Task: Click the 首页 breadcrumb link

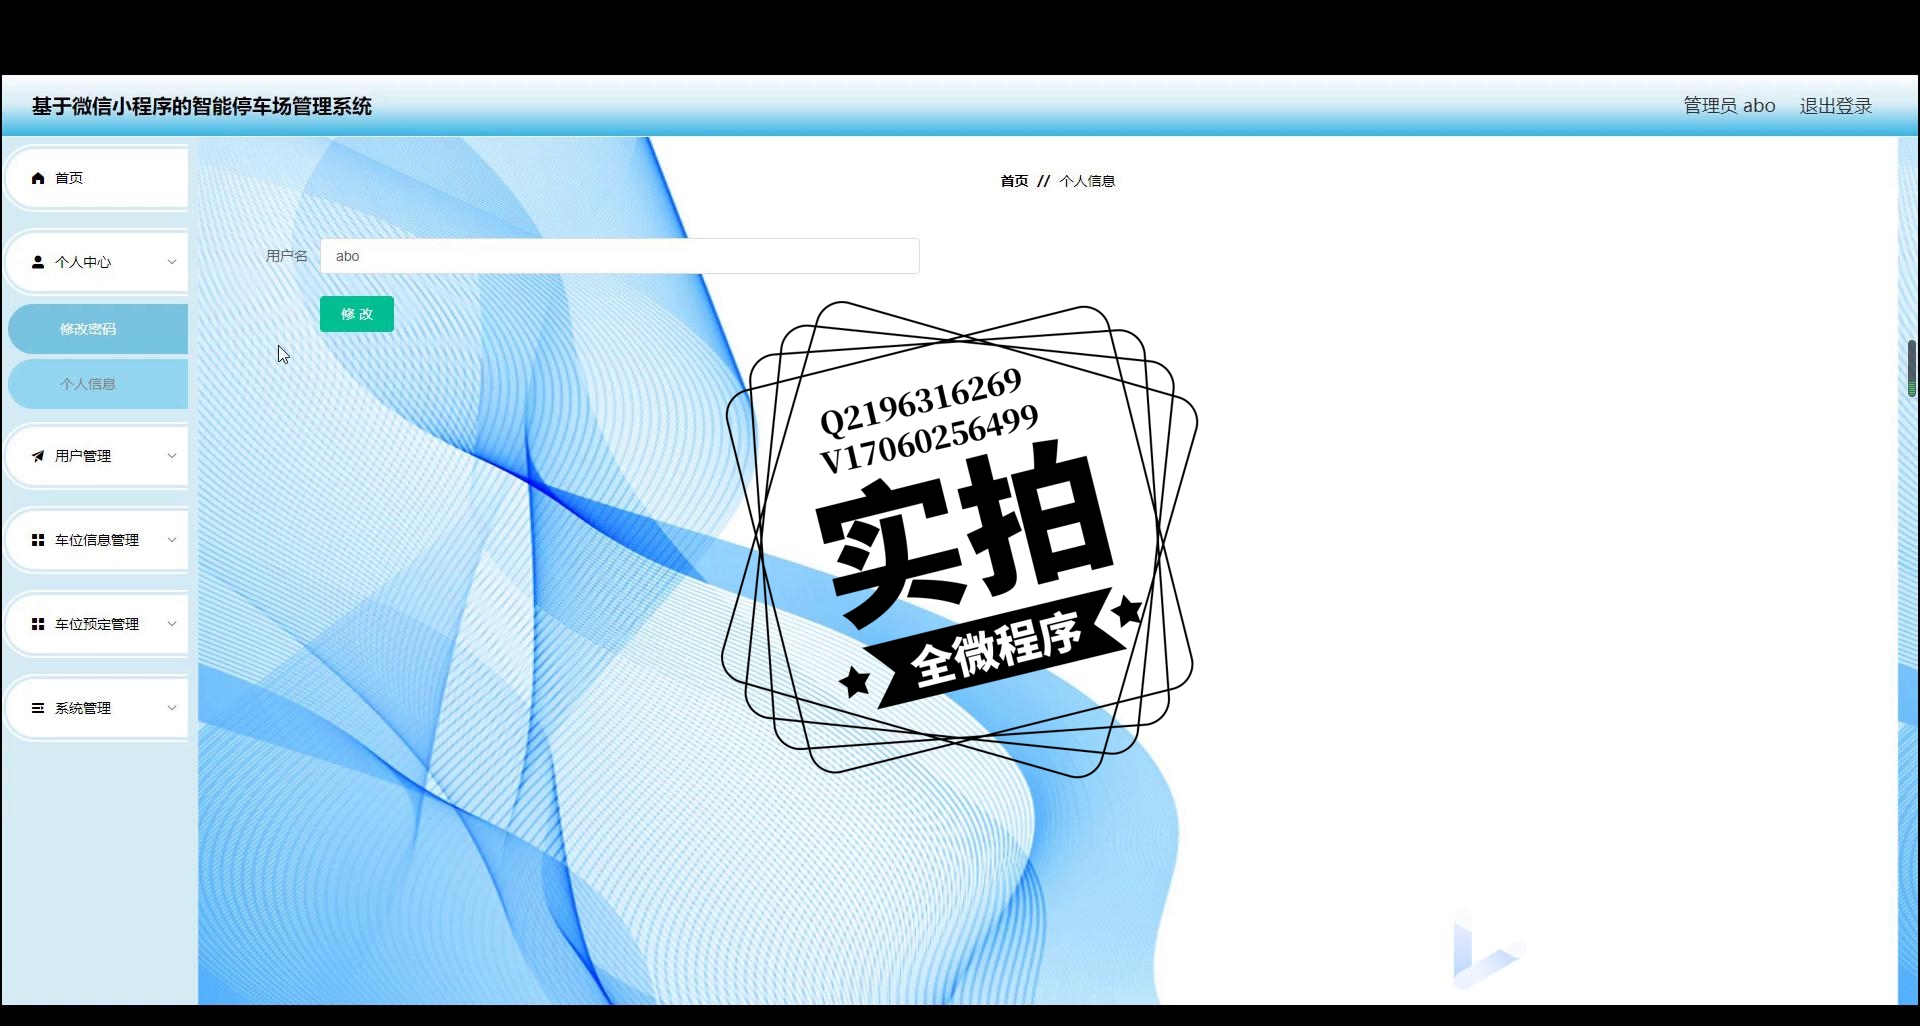Action: [x=1014, y=181]
